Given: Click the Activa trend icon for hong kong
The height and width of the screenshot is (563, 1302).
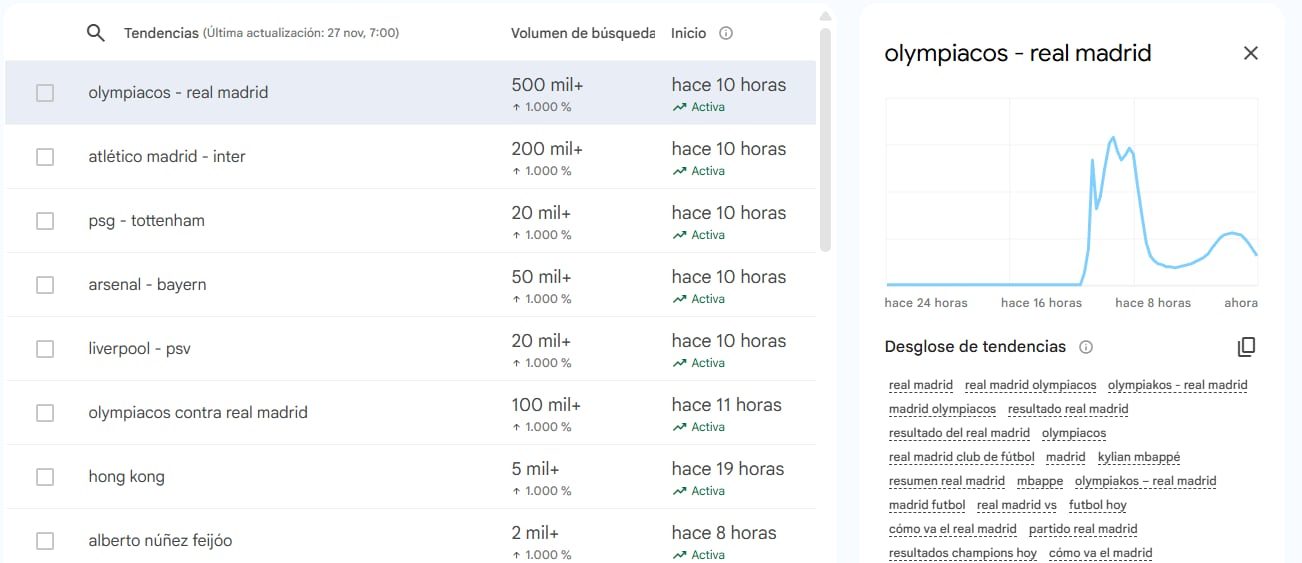Looking at the screenshot, I should 680,491.
